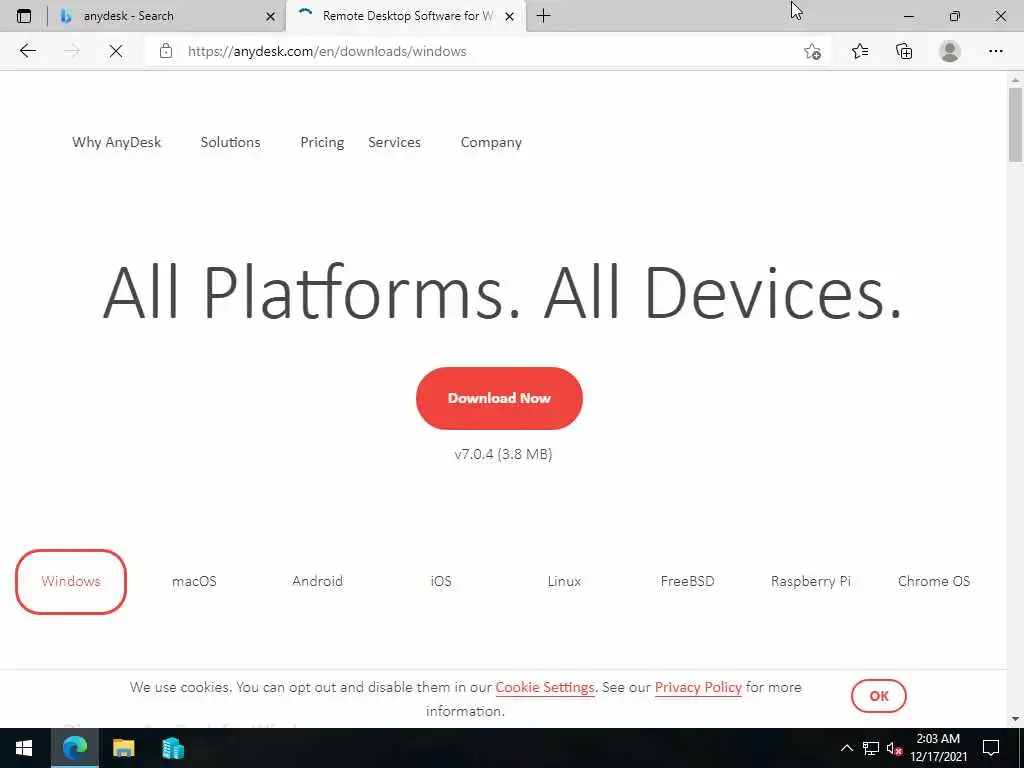
Task: Click the Download Now button
Action: point(499,398)
